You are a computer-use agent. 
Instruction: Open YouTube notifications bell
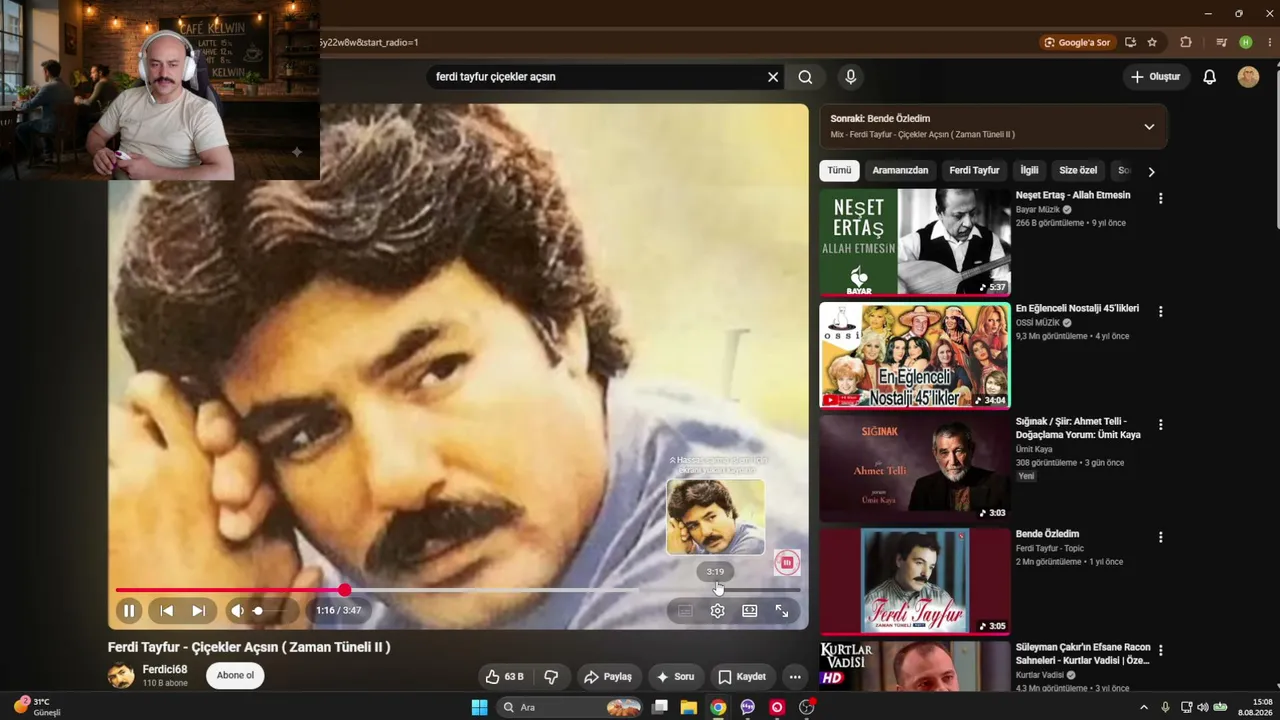(x=1209, y=77)
